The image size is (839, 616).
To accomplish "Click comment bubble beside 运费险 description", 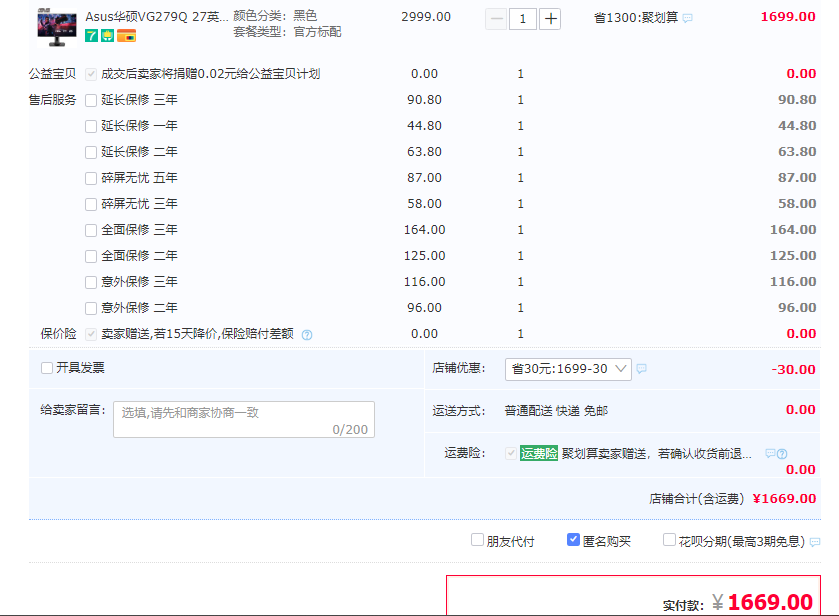I will click(770, 454).
